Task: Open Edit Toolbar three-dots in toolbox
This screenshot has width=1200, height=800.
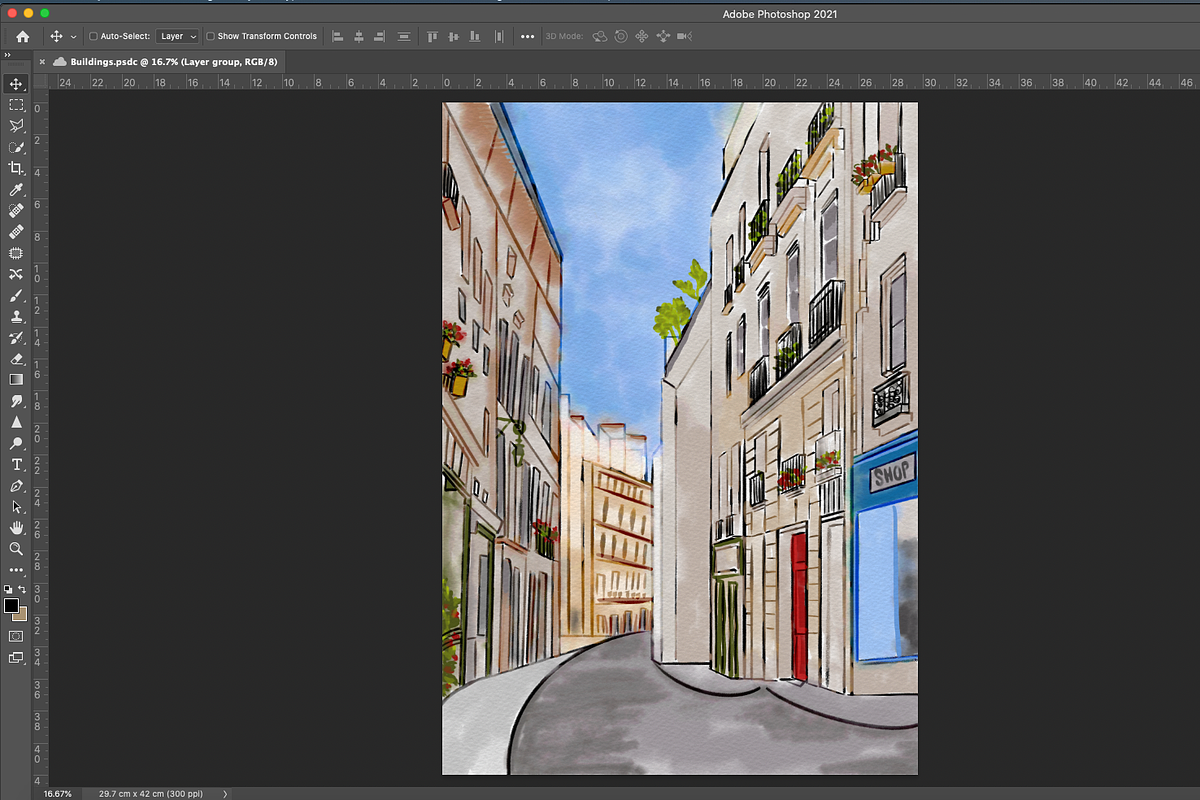Action: [16, 570]
